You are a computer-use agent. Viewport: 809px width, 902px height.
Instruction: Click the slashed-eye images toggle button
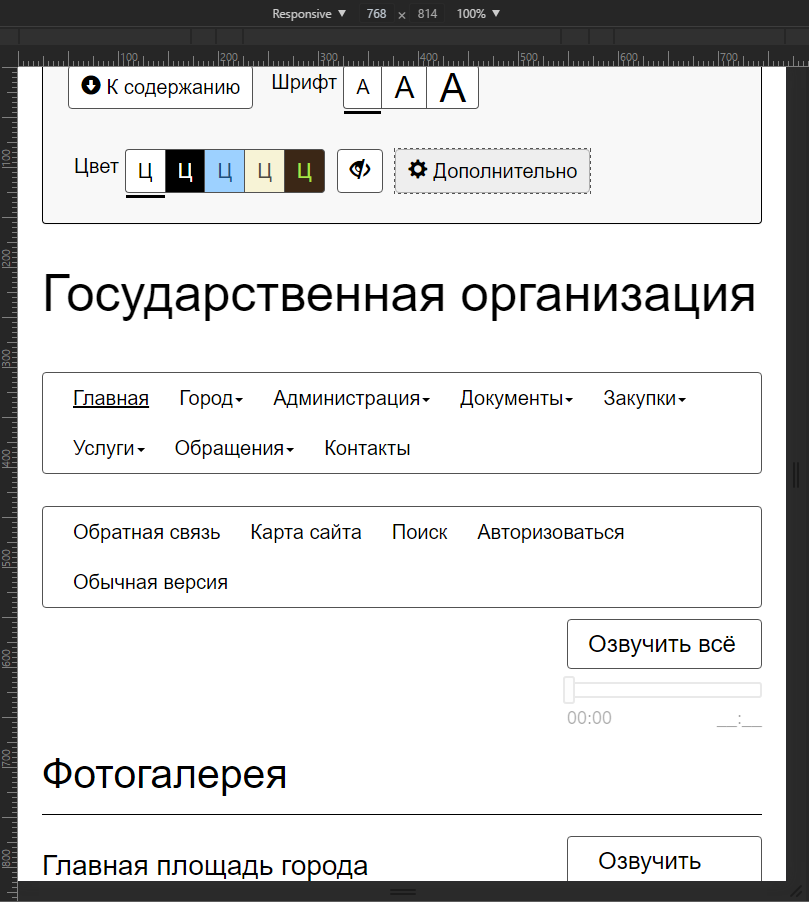coord(360,171)
